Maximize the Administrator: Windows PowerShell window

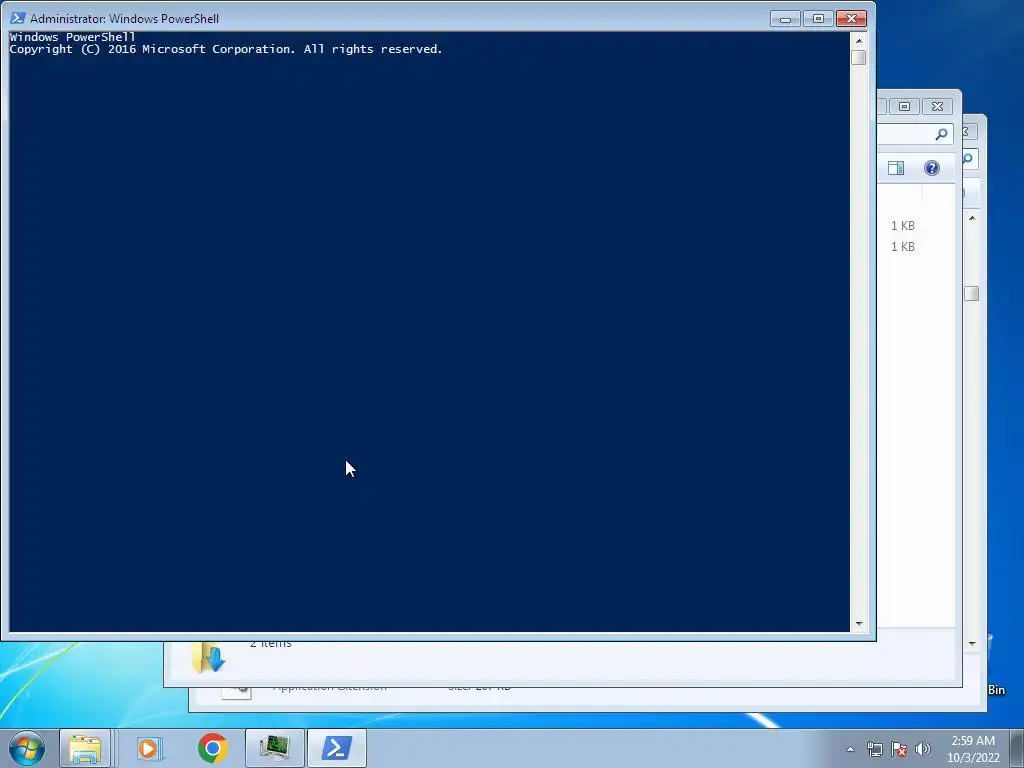pos(818,19)
